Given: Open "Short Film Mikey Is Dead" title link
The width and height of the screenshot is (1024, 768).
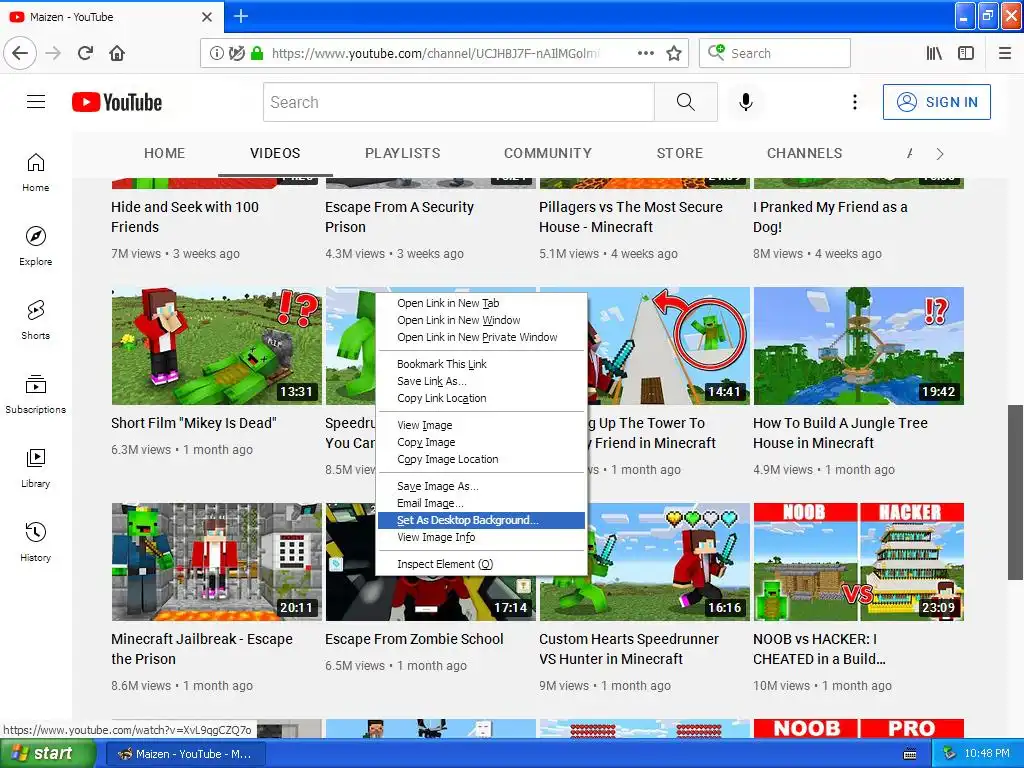Looking at the screenshot, I should (x=194, y=423).
